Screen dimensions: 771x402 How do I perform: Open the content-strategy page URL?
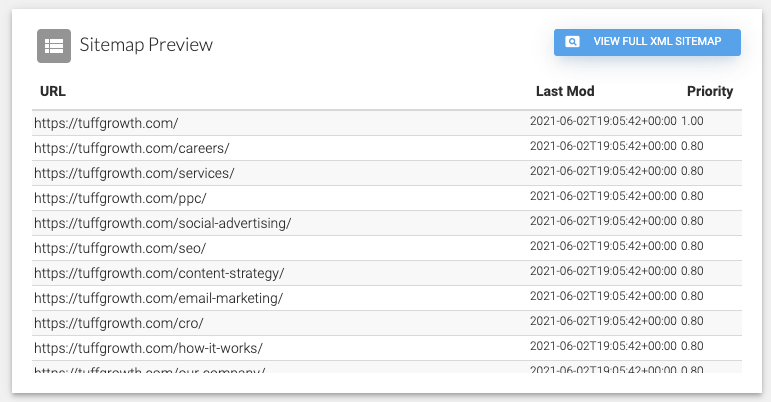click(x=159, y=273)
